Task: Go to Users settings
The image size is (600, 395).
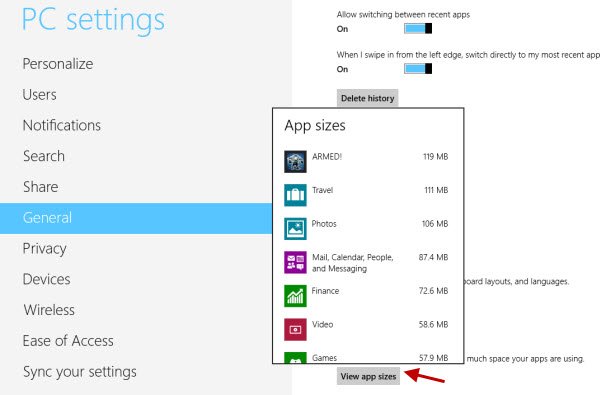Action: tap(39, 95)
